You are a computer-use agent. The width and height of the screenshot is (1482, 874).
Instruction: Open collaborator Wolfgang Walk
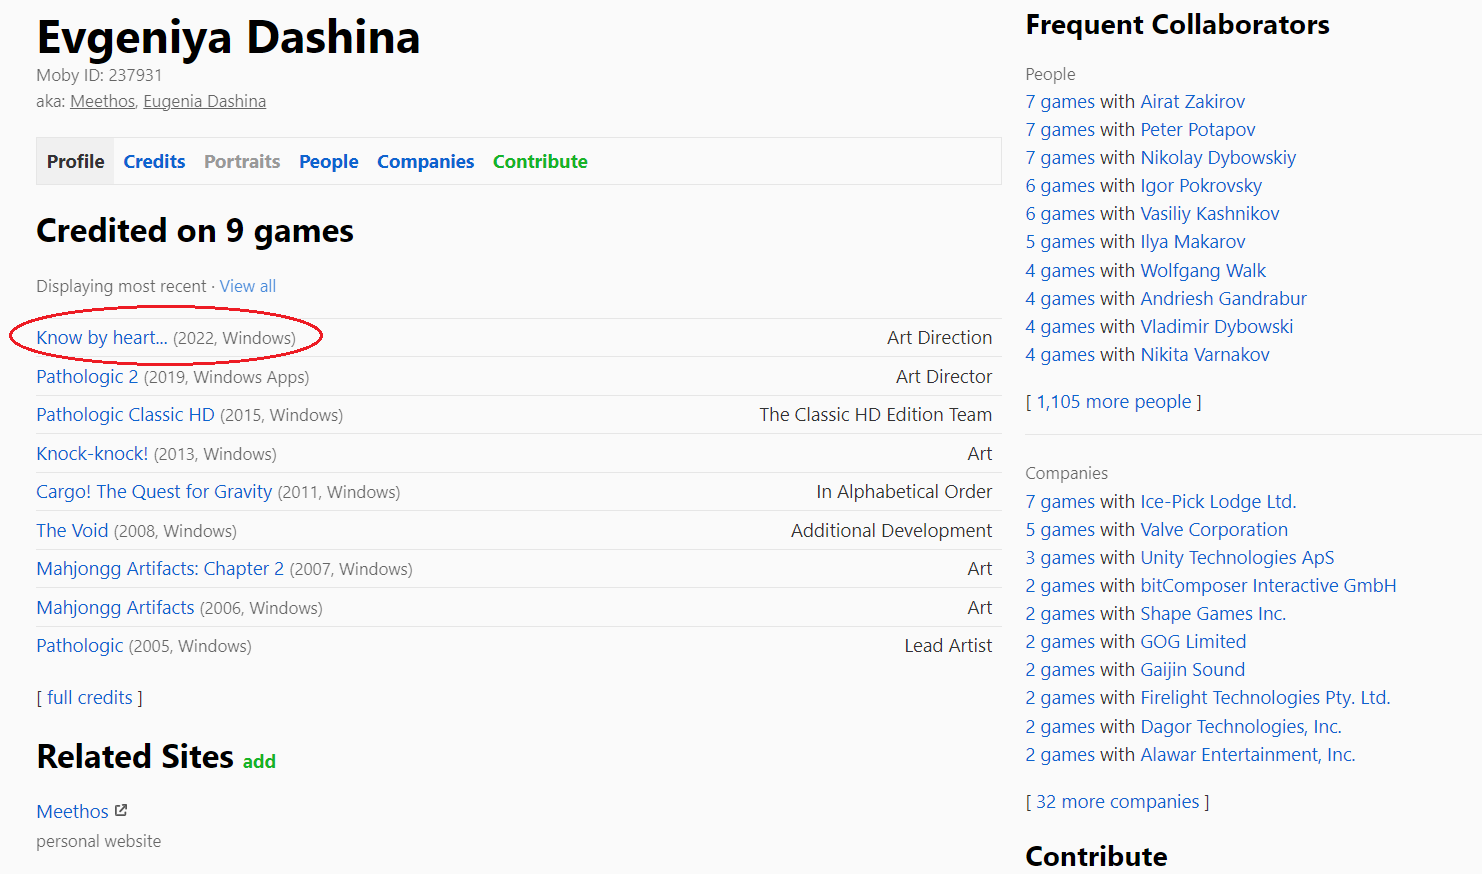1203,271
